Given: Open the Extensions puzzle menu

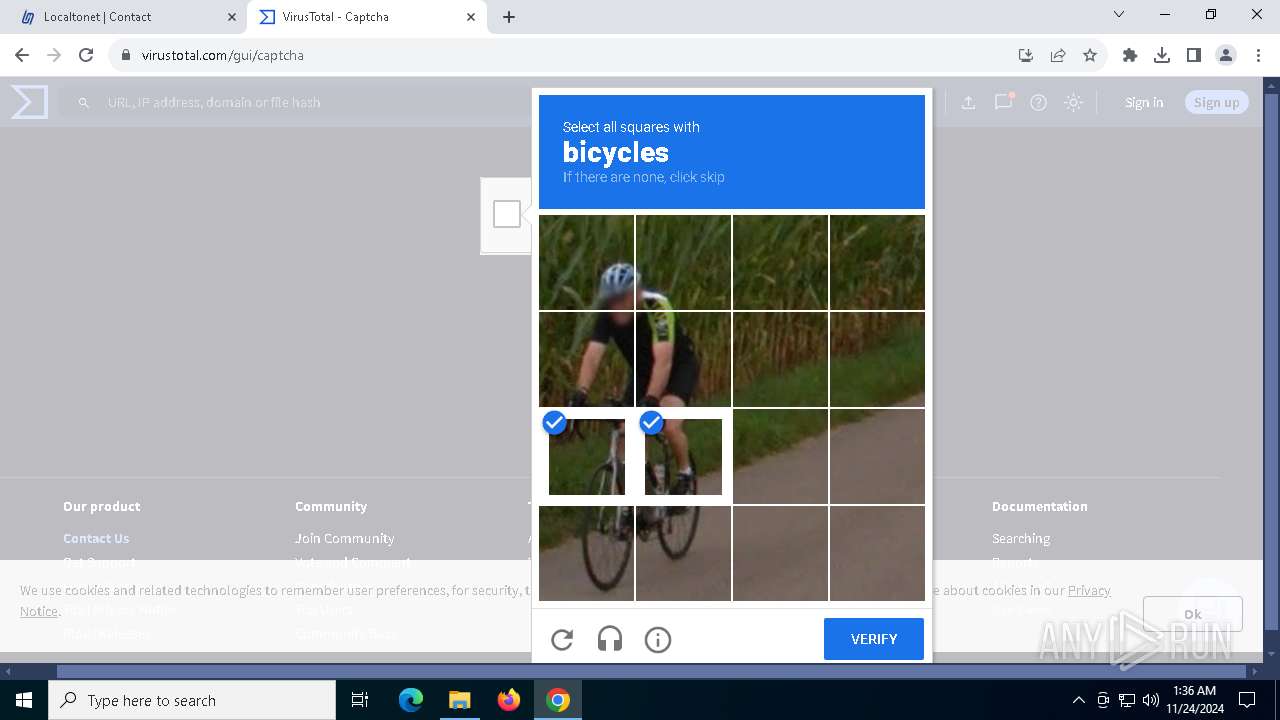Looking at the screenshot, I should [x=1130, y=55].
